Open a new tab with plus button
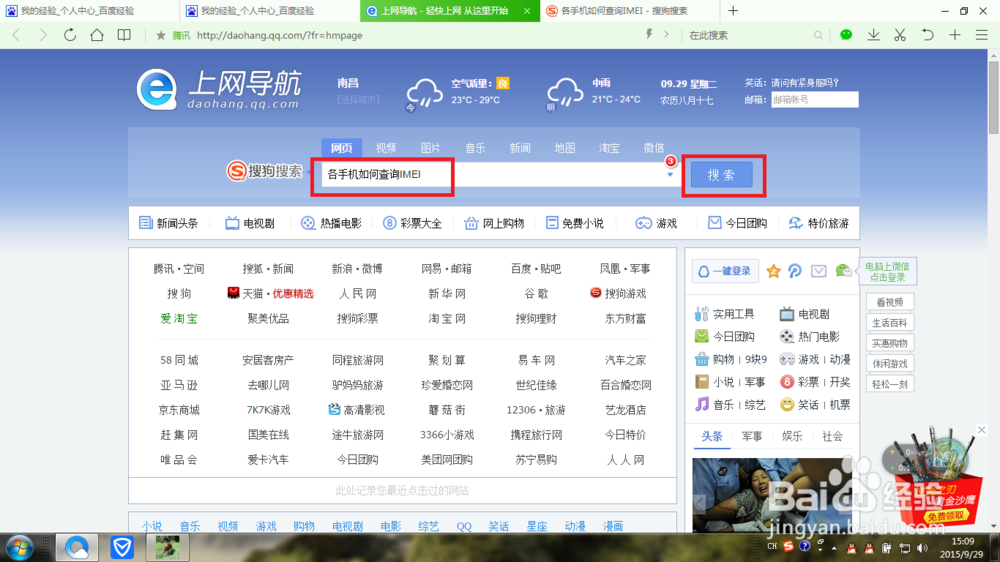1000x562 pixels. [733, 11]
